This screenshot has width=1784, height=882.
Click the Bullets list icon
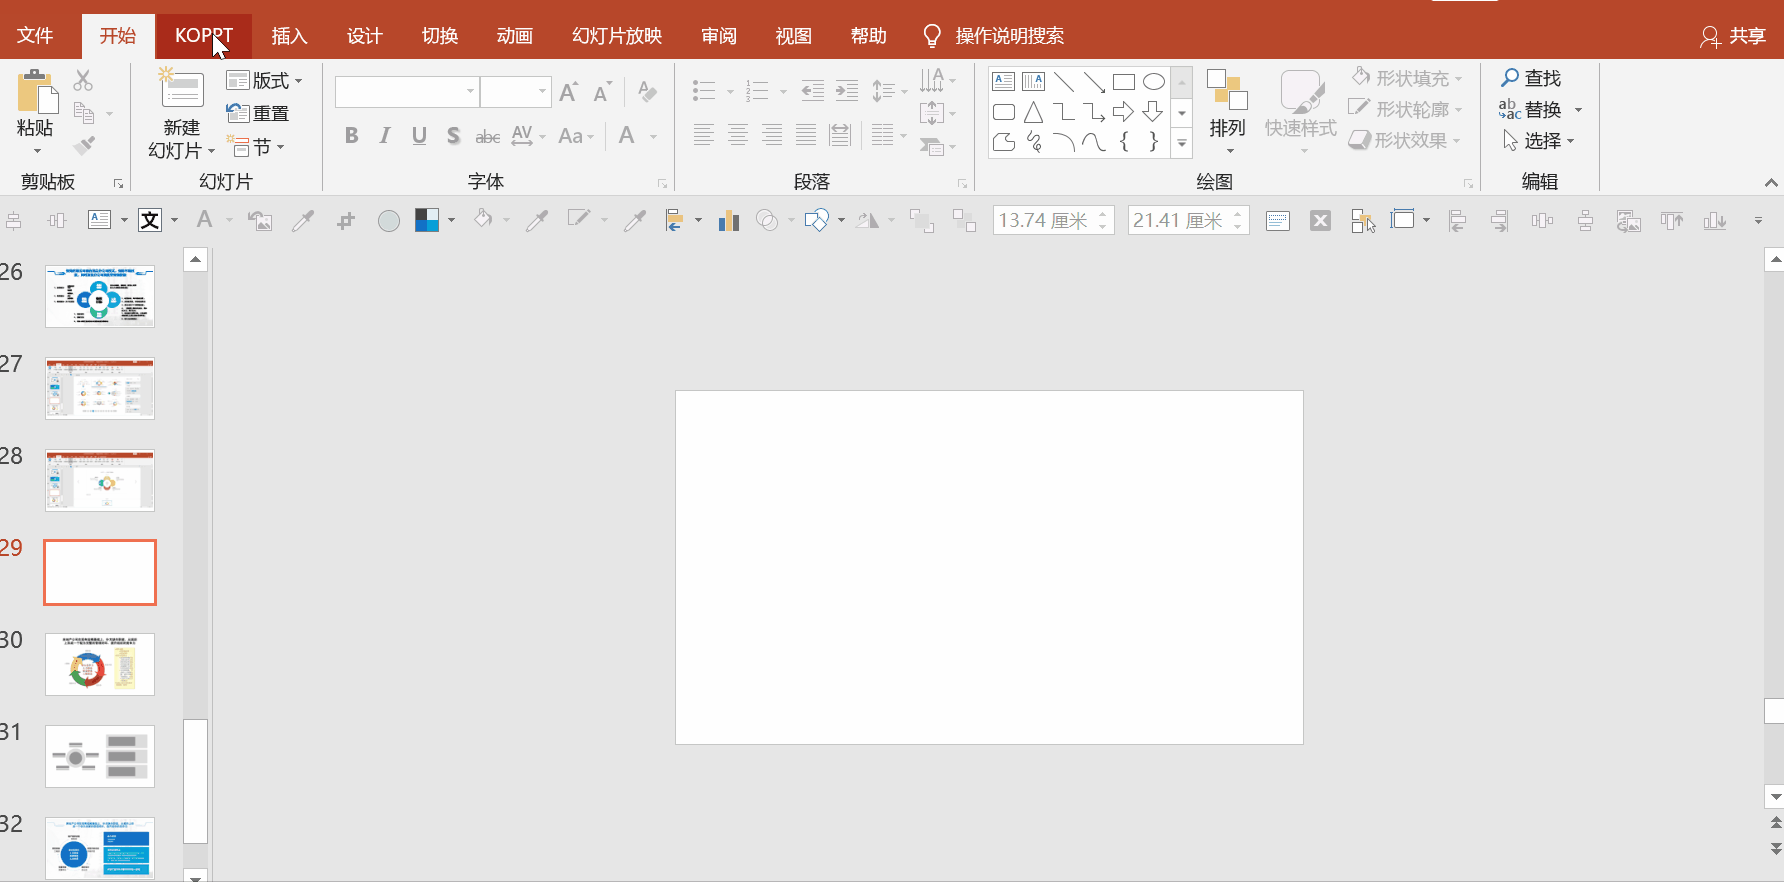coord(704,91)
